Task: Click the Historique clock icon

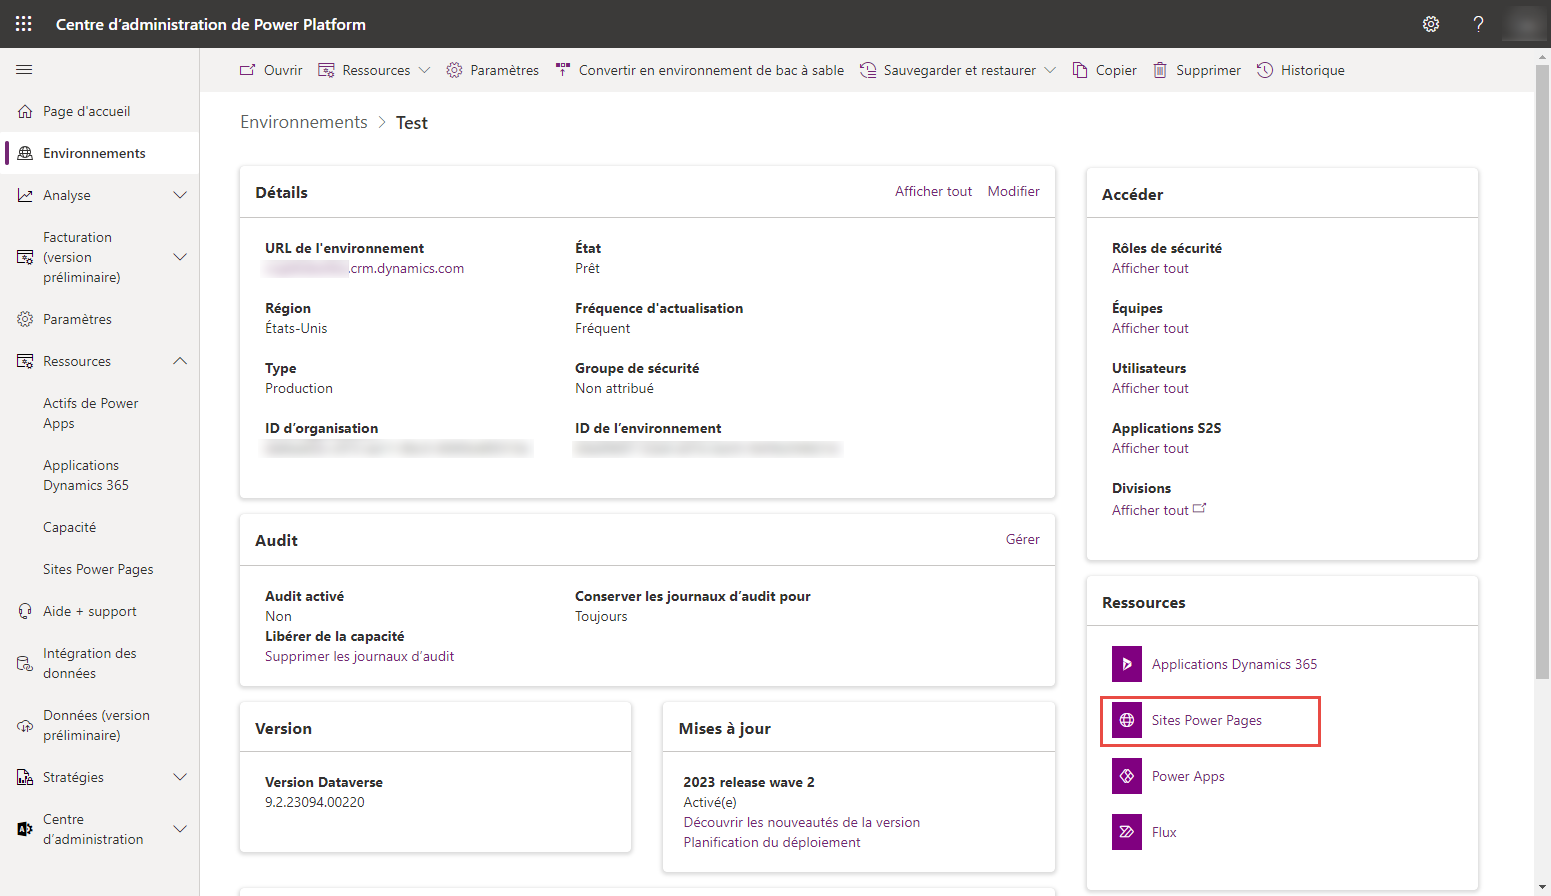Action: click(x=1265, y=70)
